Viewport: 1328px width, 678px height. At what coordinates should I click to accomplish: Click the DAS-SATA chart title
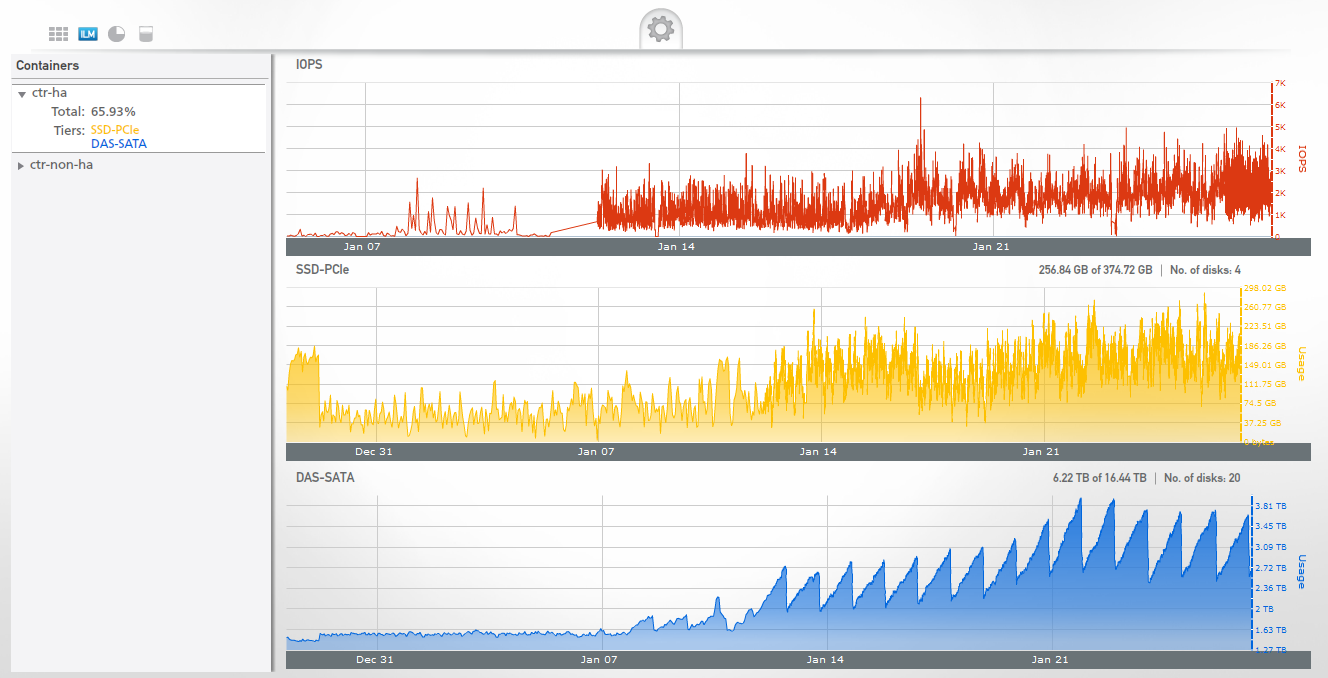pyautogui.click(x=325, y=478)
